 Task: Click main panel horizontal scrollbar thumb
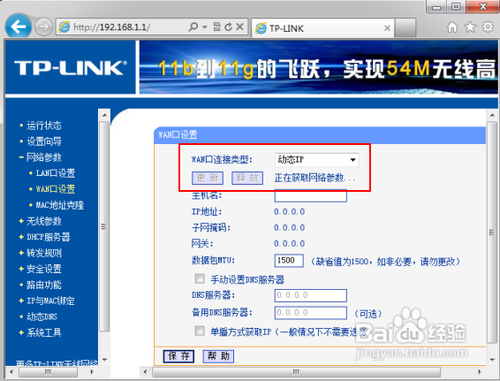pos(296,371)
